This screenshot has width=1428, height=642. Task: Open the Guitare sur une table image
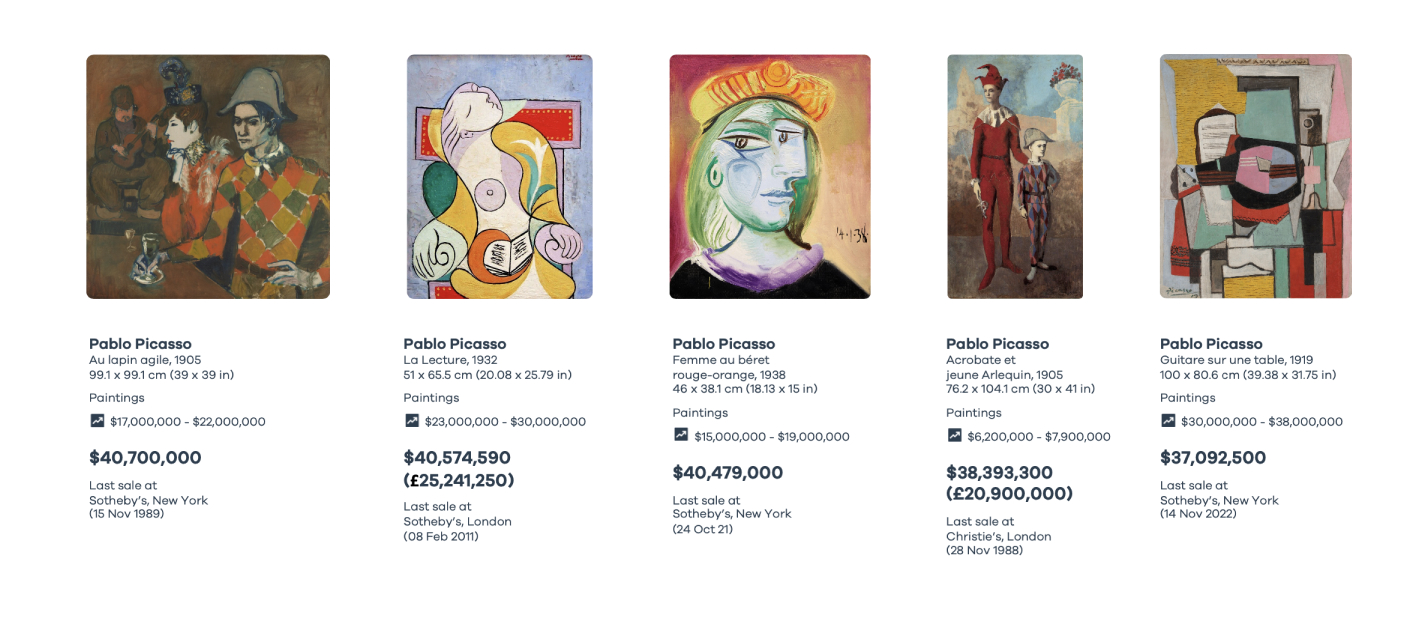(x=1256, y=177)
